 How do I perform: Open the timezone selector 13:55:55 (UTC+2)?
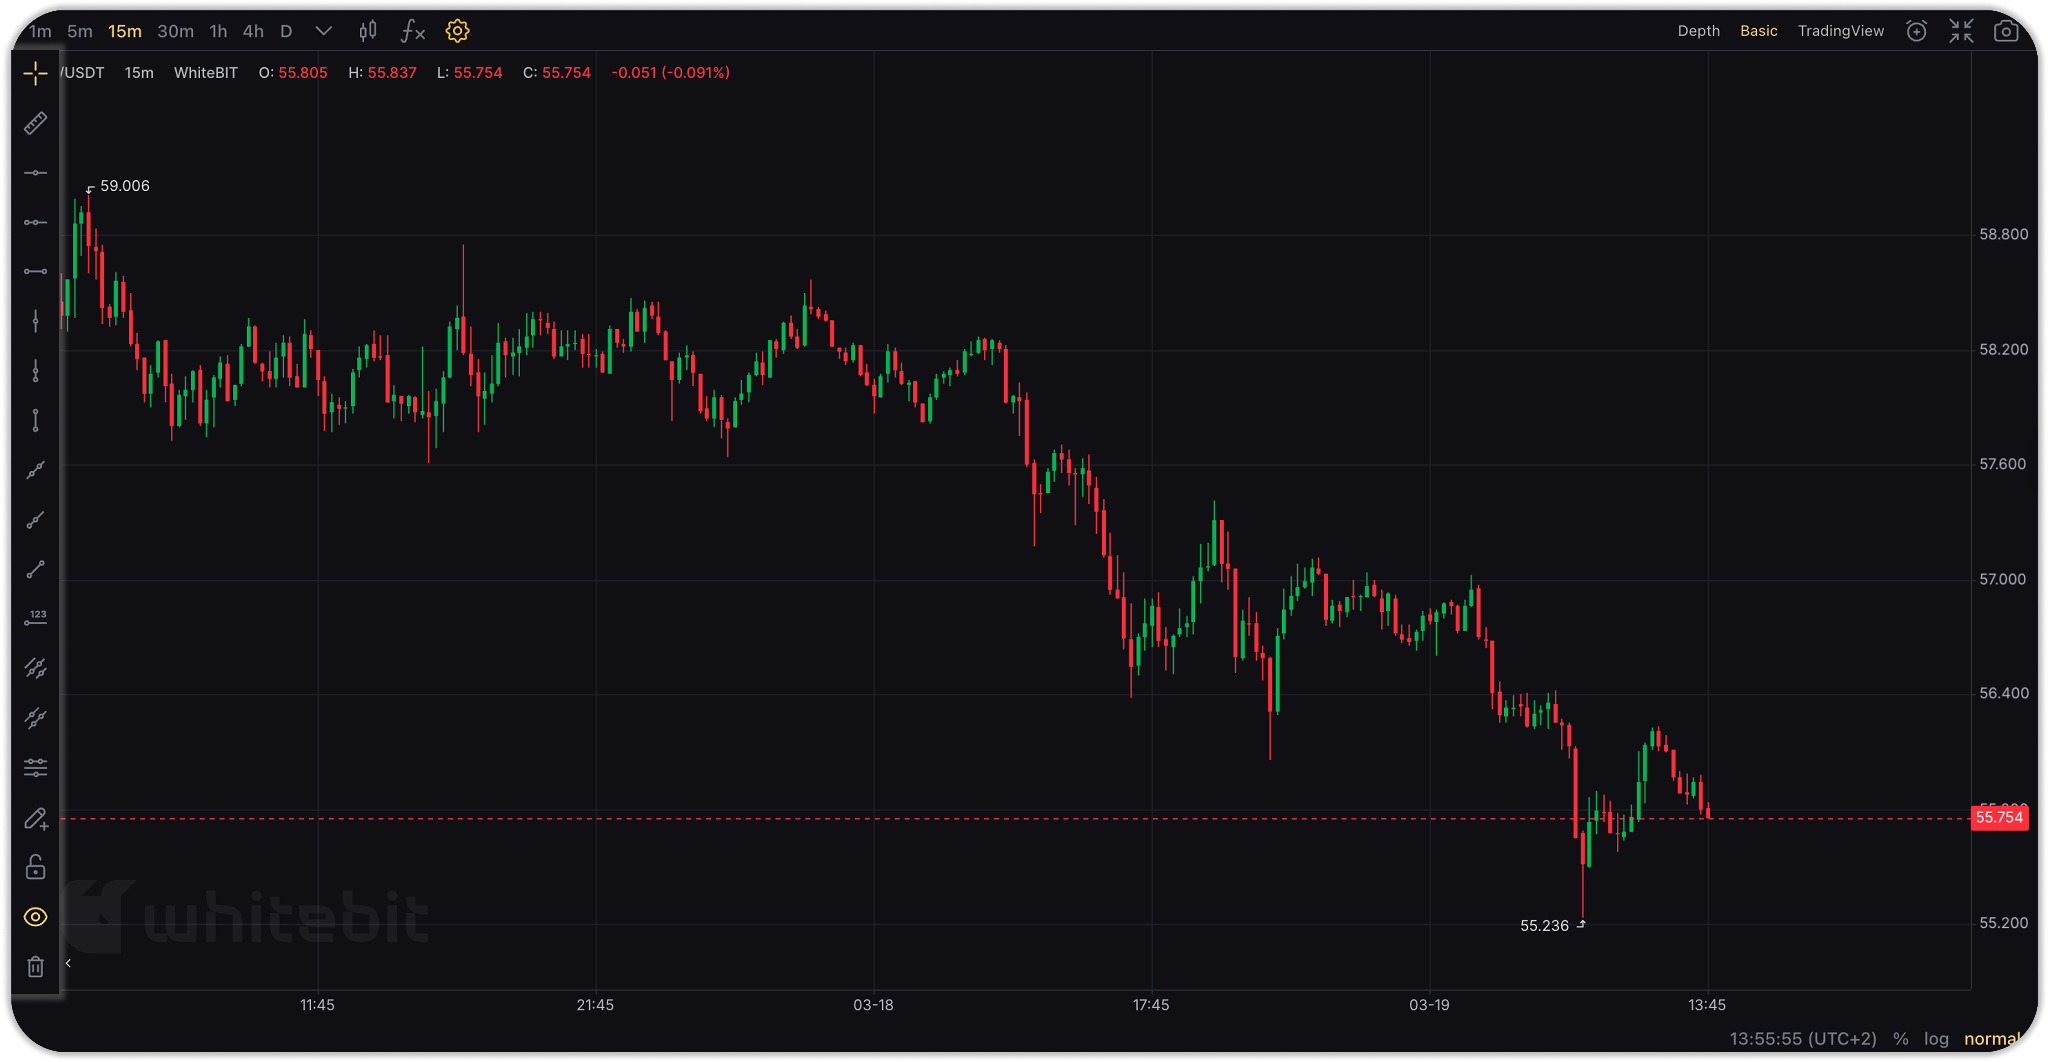[x=1803, y=1039]
